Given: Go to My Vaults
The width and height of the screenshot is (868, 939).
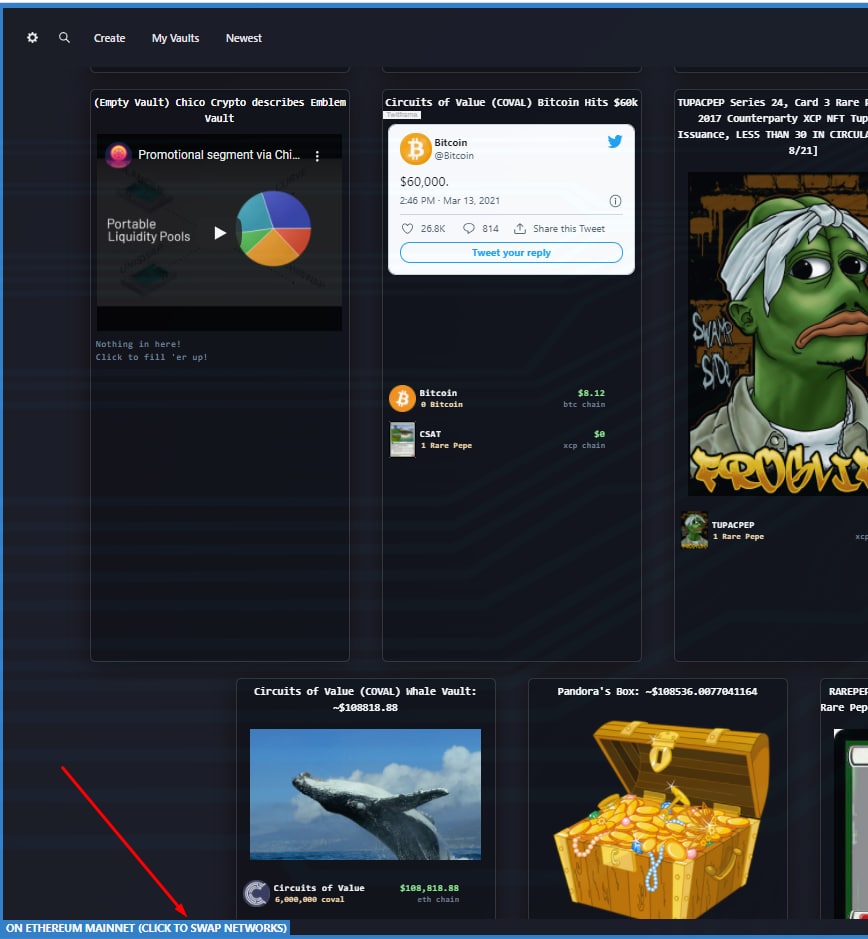Looking at the screenshot, I should click(176, 38).
